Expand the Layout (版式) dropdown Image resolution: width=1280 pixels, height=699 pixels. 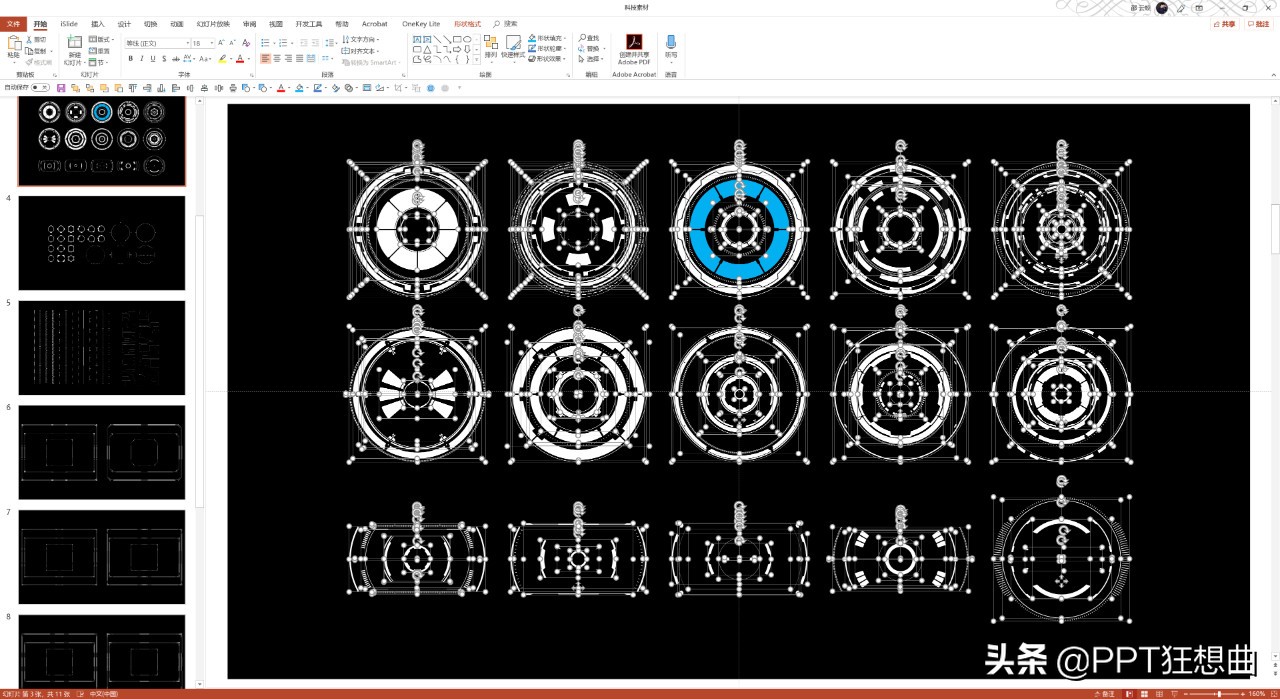point(100,39)
